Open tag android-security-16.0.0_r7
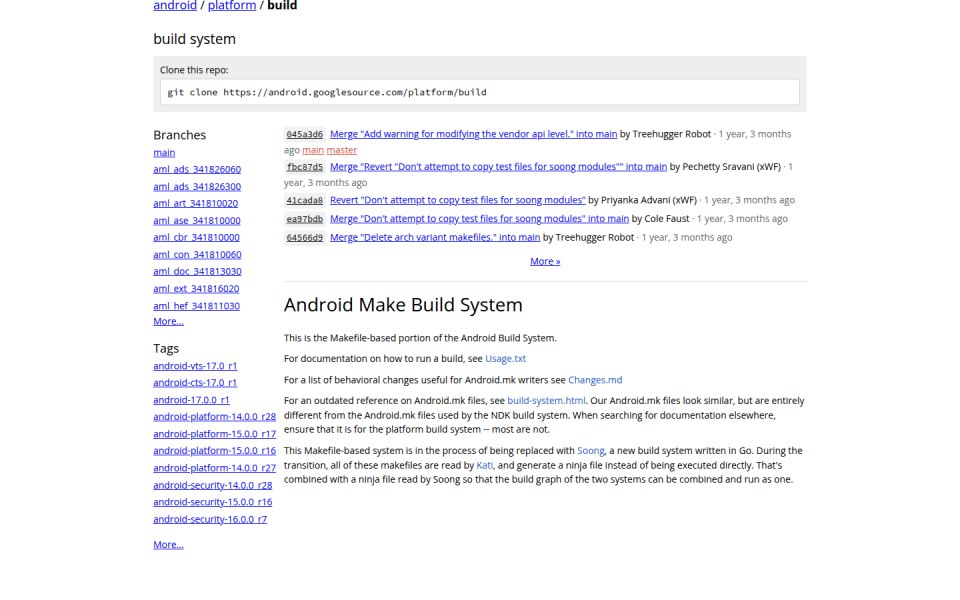Viewport: 960px width, 600px height. (210, 519)
